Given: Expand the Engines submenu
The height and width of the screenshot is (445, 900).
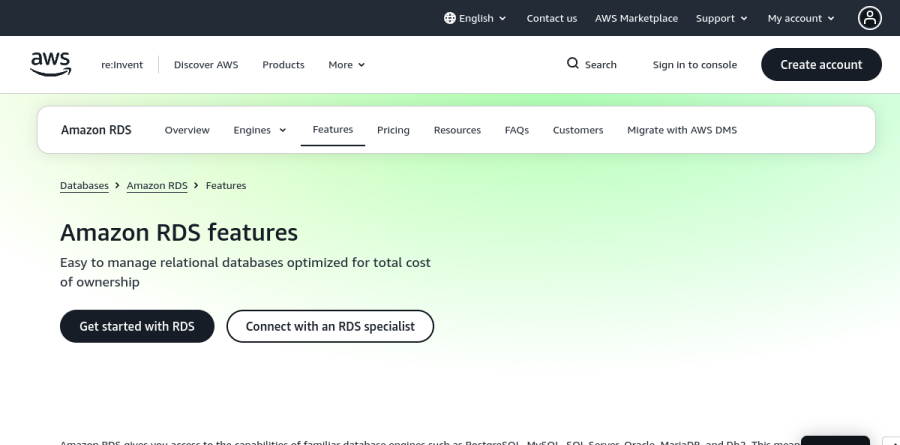Looking at the screenshot, I should (260, 130).
